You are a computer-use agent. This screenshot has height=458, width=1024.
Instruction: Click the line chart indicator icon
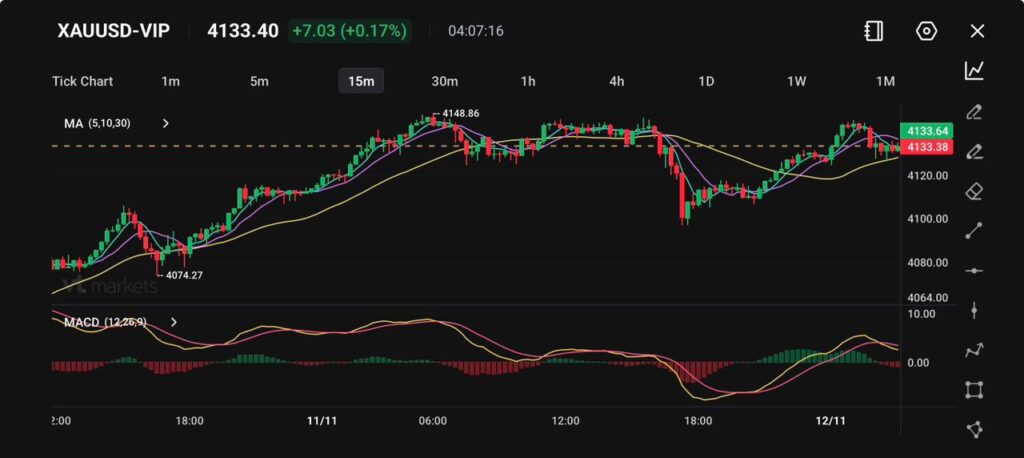974,70
